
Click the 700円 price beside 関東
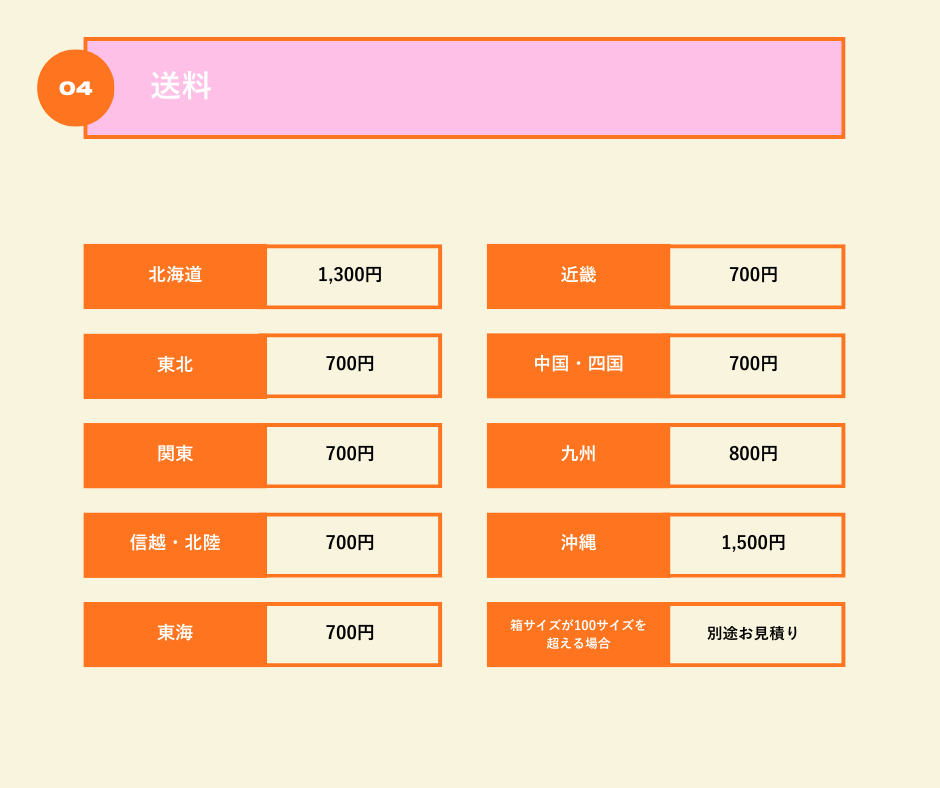351,454
